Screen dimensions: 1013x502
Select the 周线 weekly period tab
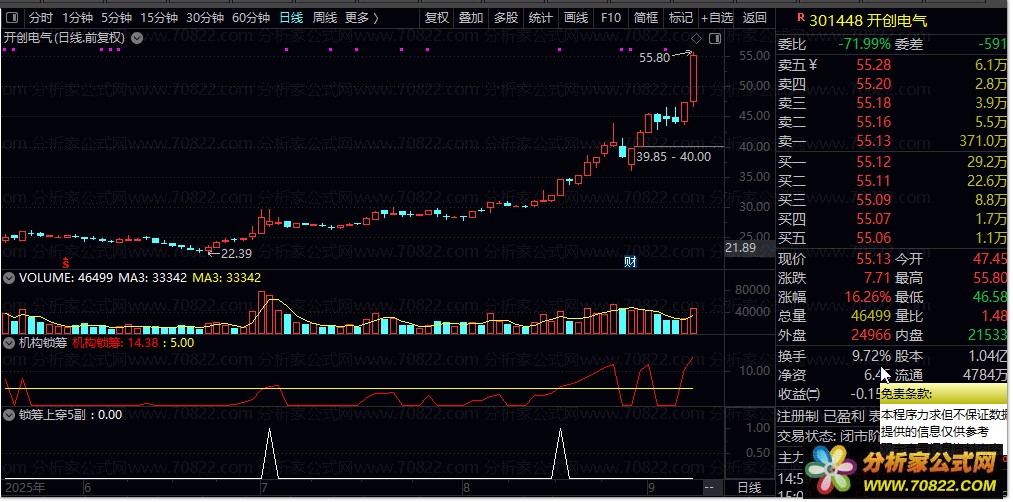coord(324,17)
